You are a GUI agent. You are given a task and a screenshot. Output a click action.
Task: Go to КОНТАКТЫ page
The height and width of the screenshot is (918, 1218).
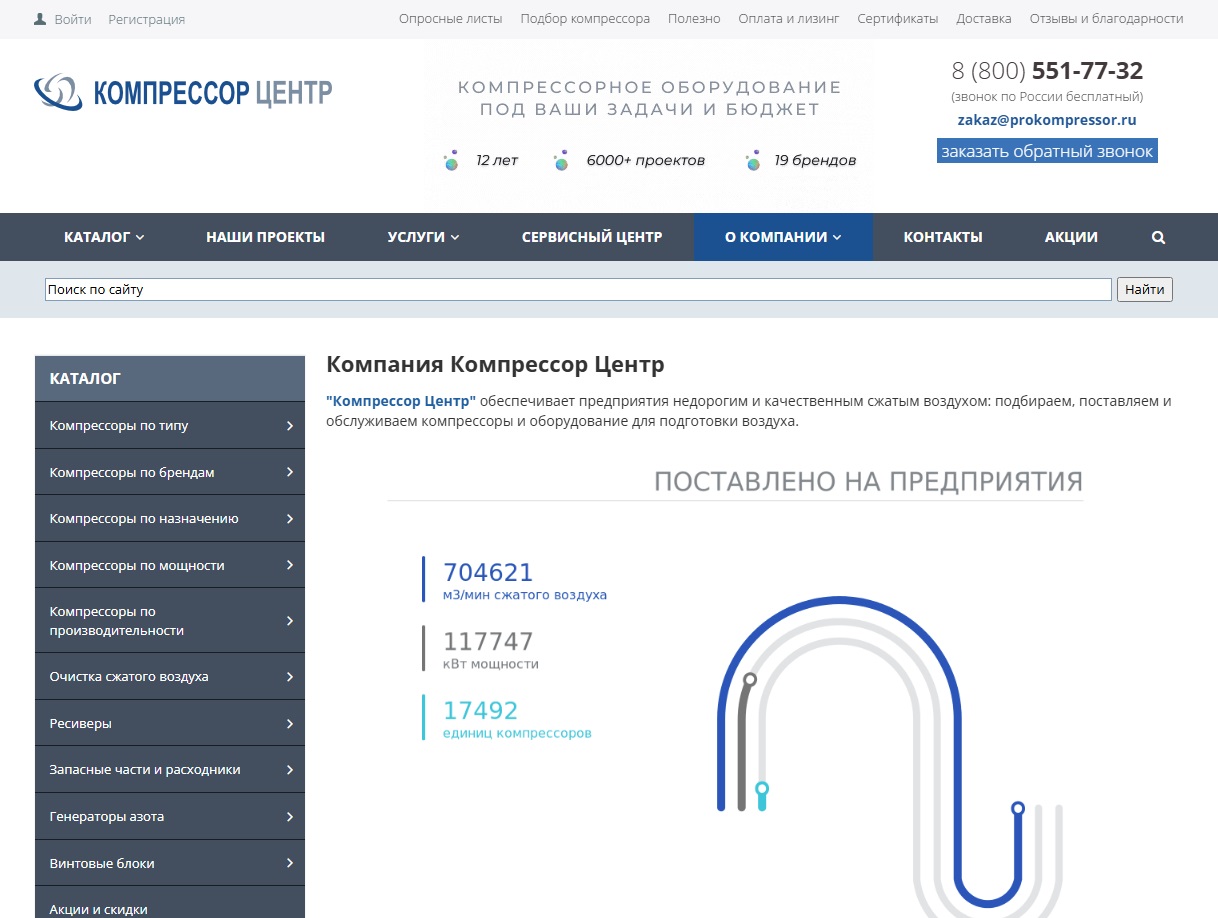[943, 237]
